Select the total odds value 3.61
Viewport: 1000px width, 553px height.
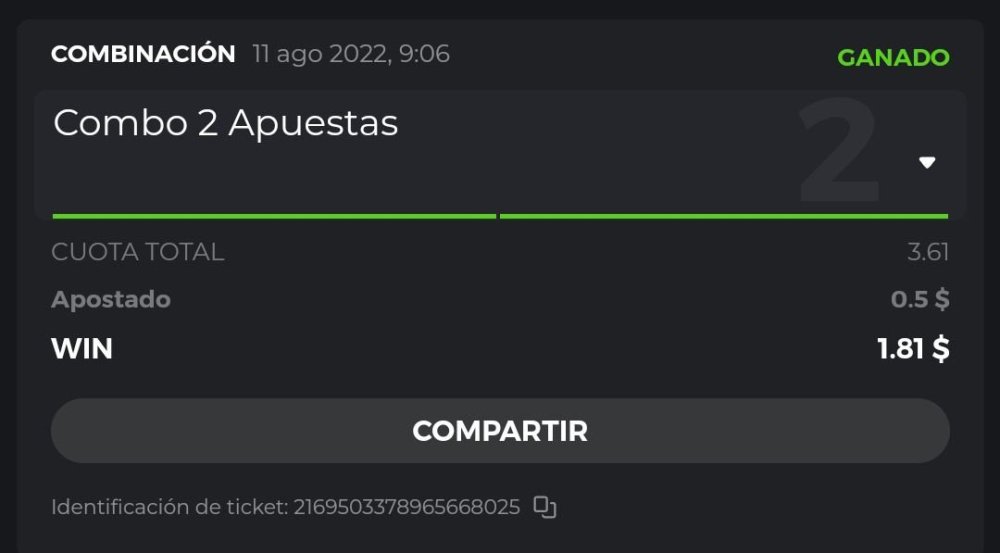coord(928,252)
